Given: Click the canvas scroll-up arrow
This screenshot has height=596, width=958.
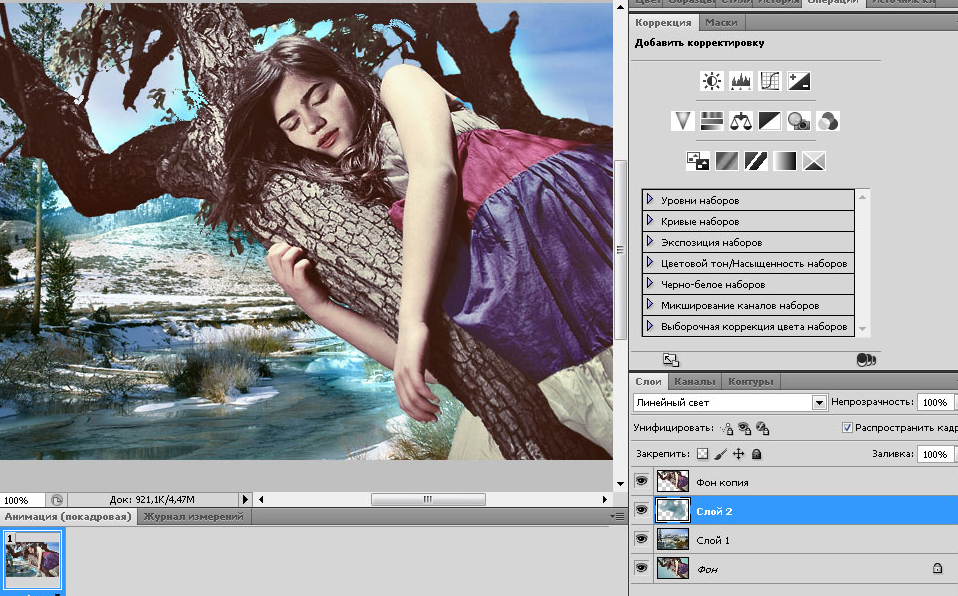Looking at the screenshot, I should [620, 7].
